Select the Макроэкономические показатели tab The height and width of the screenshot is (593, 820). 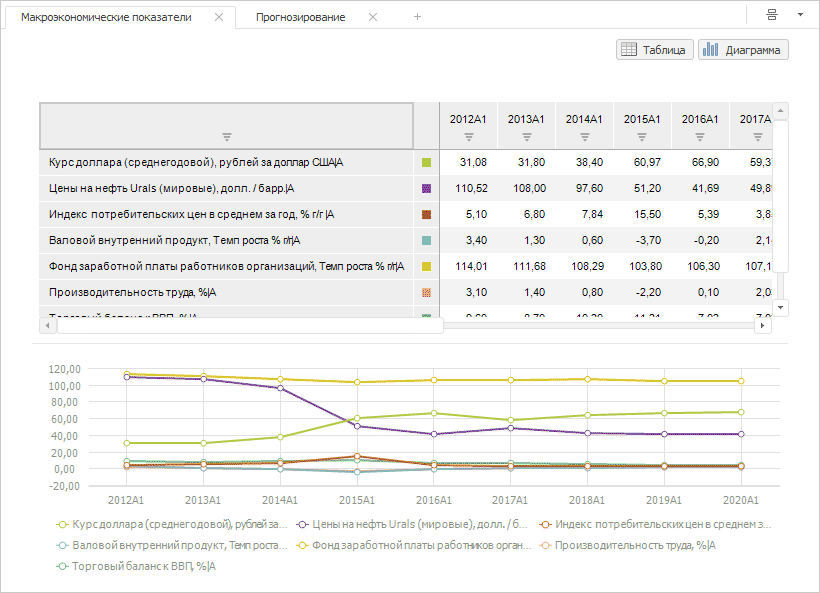tap(106, 17)
